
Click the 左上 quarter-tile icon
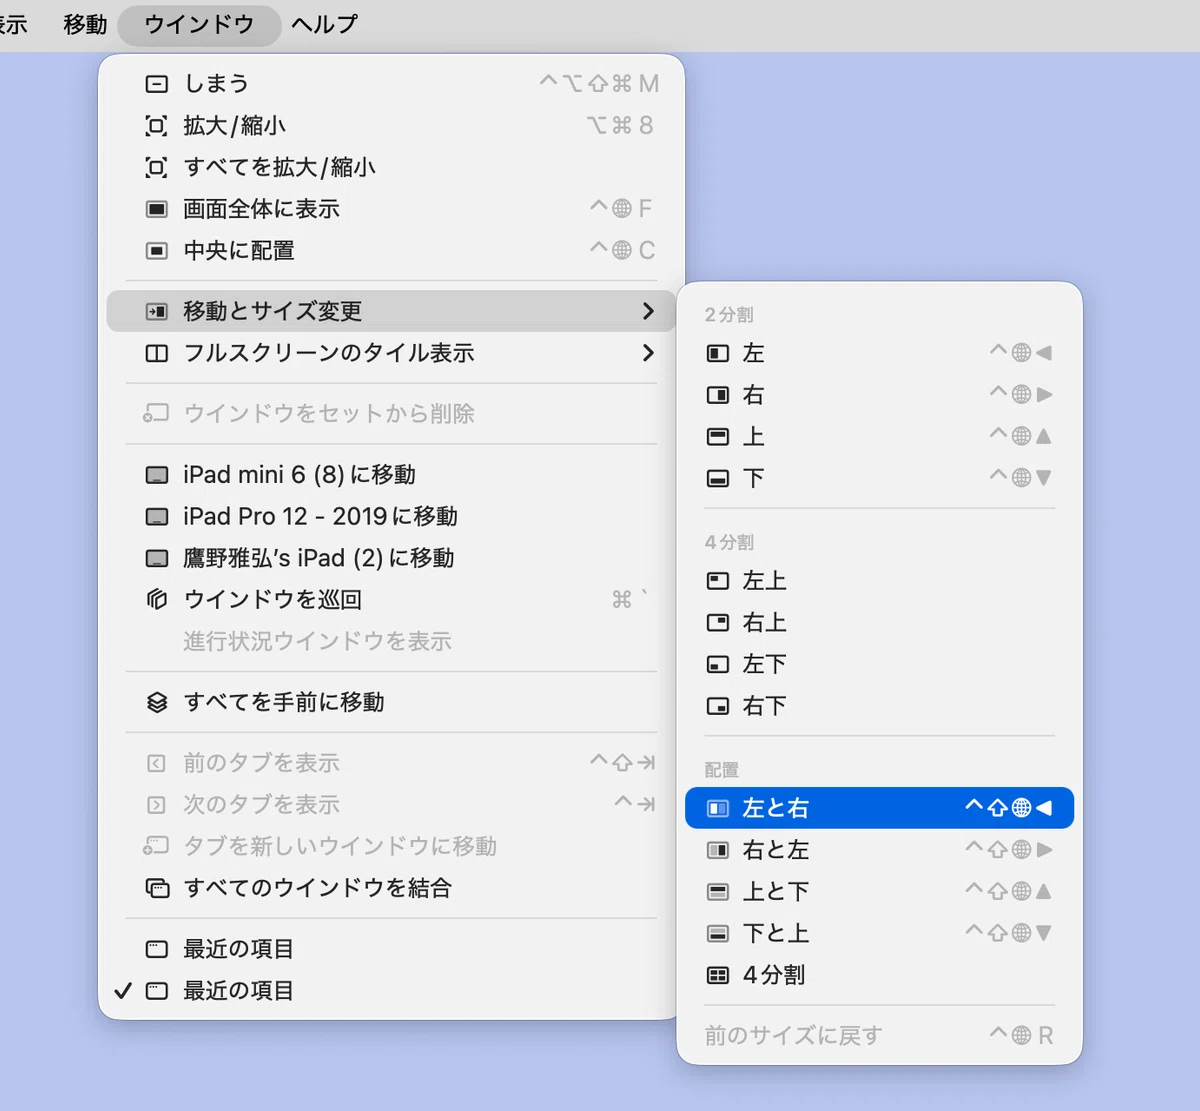(x=718, y=581)
